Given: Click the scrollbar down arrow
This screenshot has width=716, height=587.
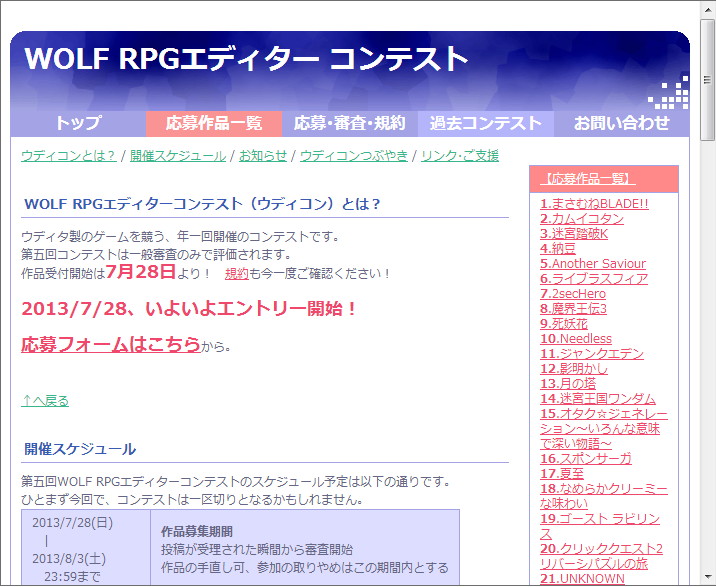Looking at the screenshot, I should coord(708,576).
